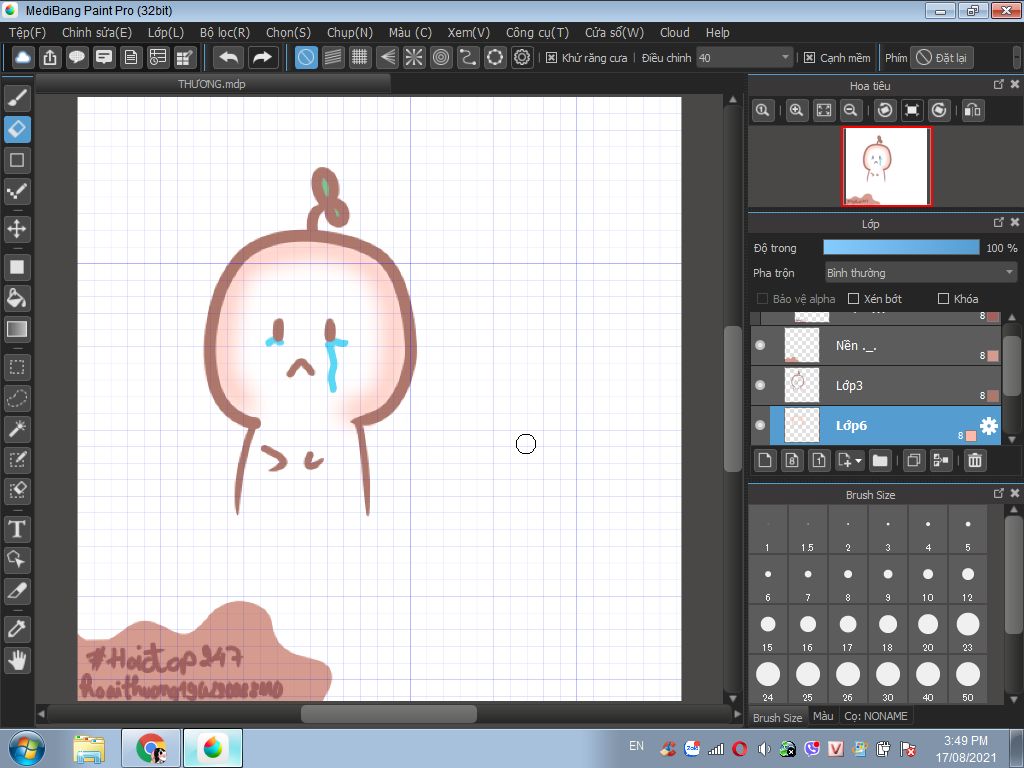Create a new layer folder
1024x768 pixels.
pyautogui.click(x=880, y=460)
